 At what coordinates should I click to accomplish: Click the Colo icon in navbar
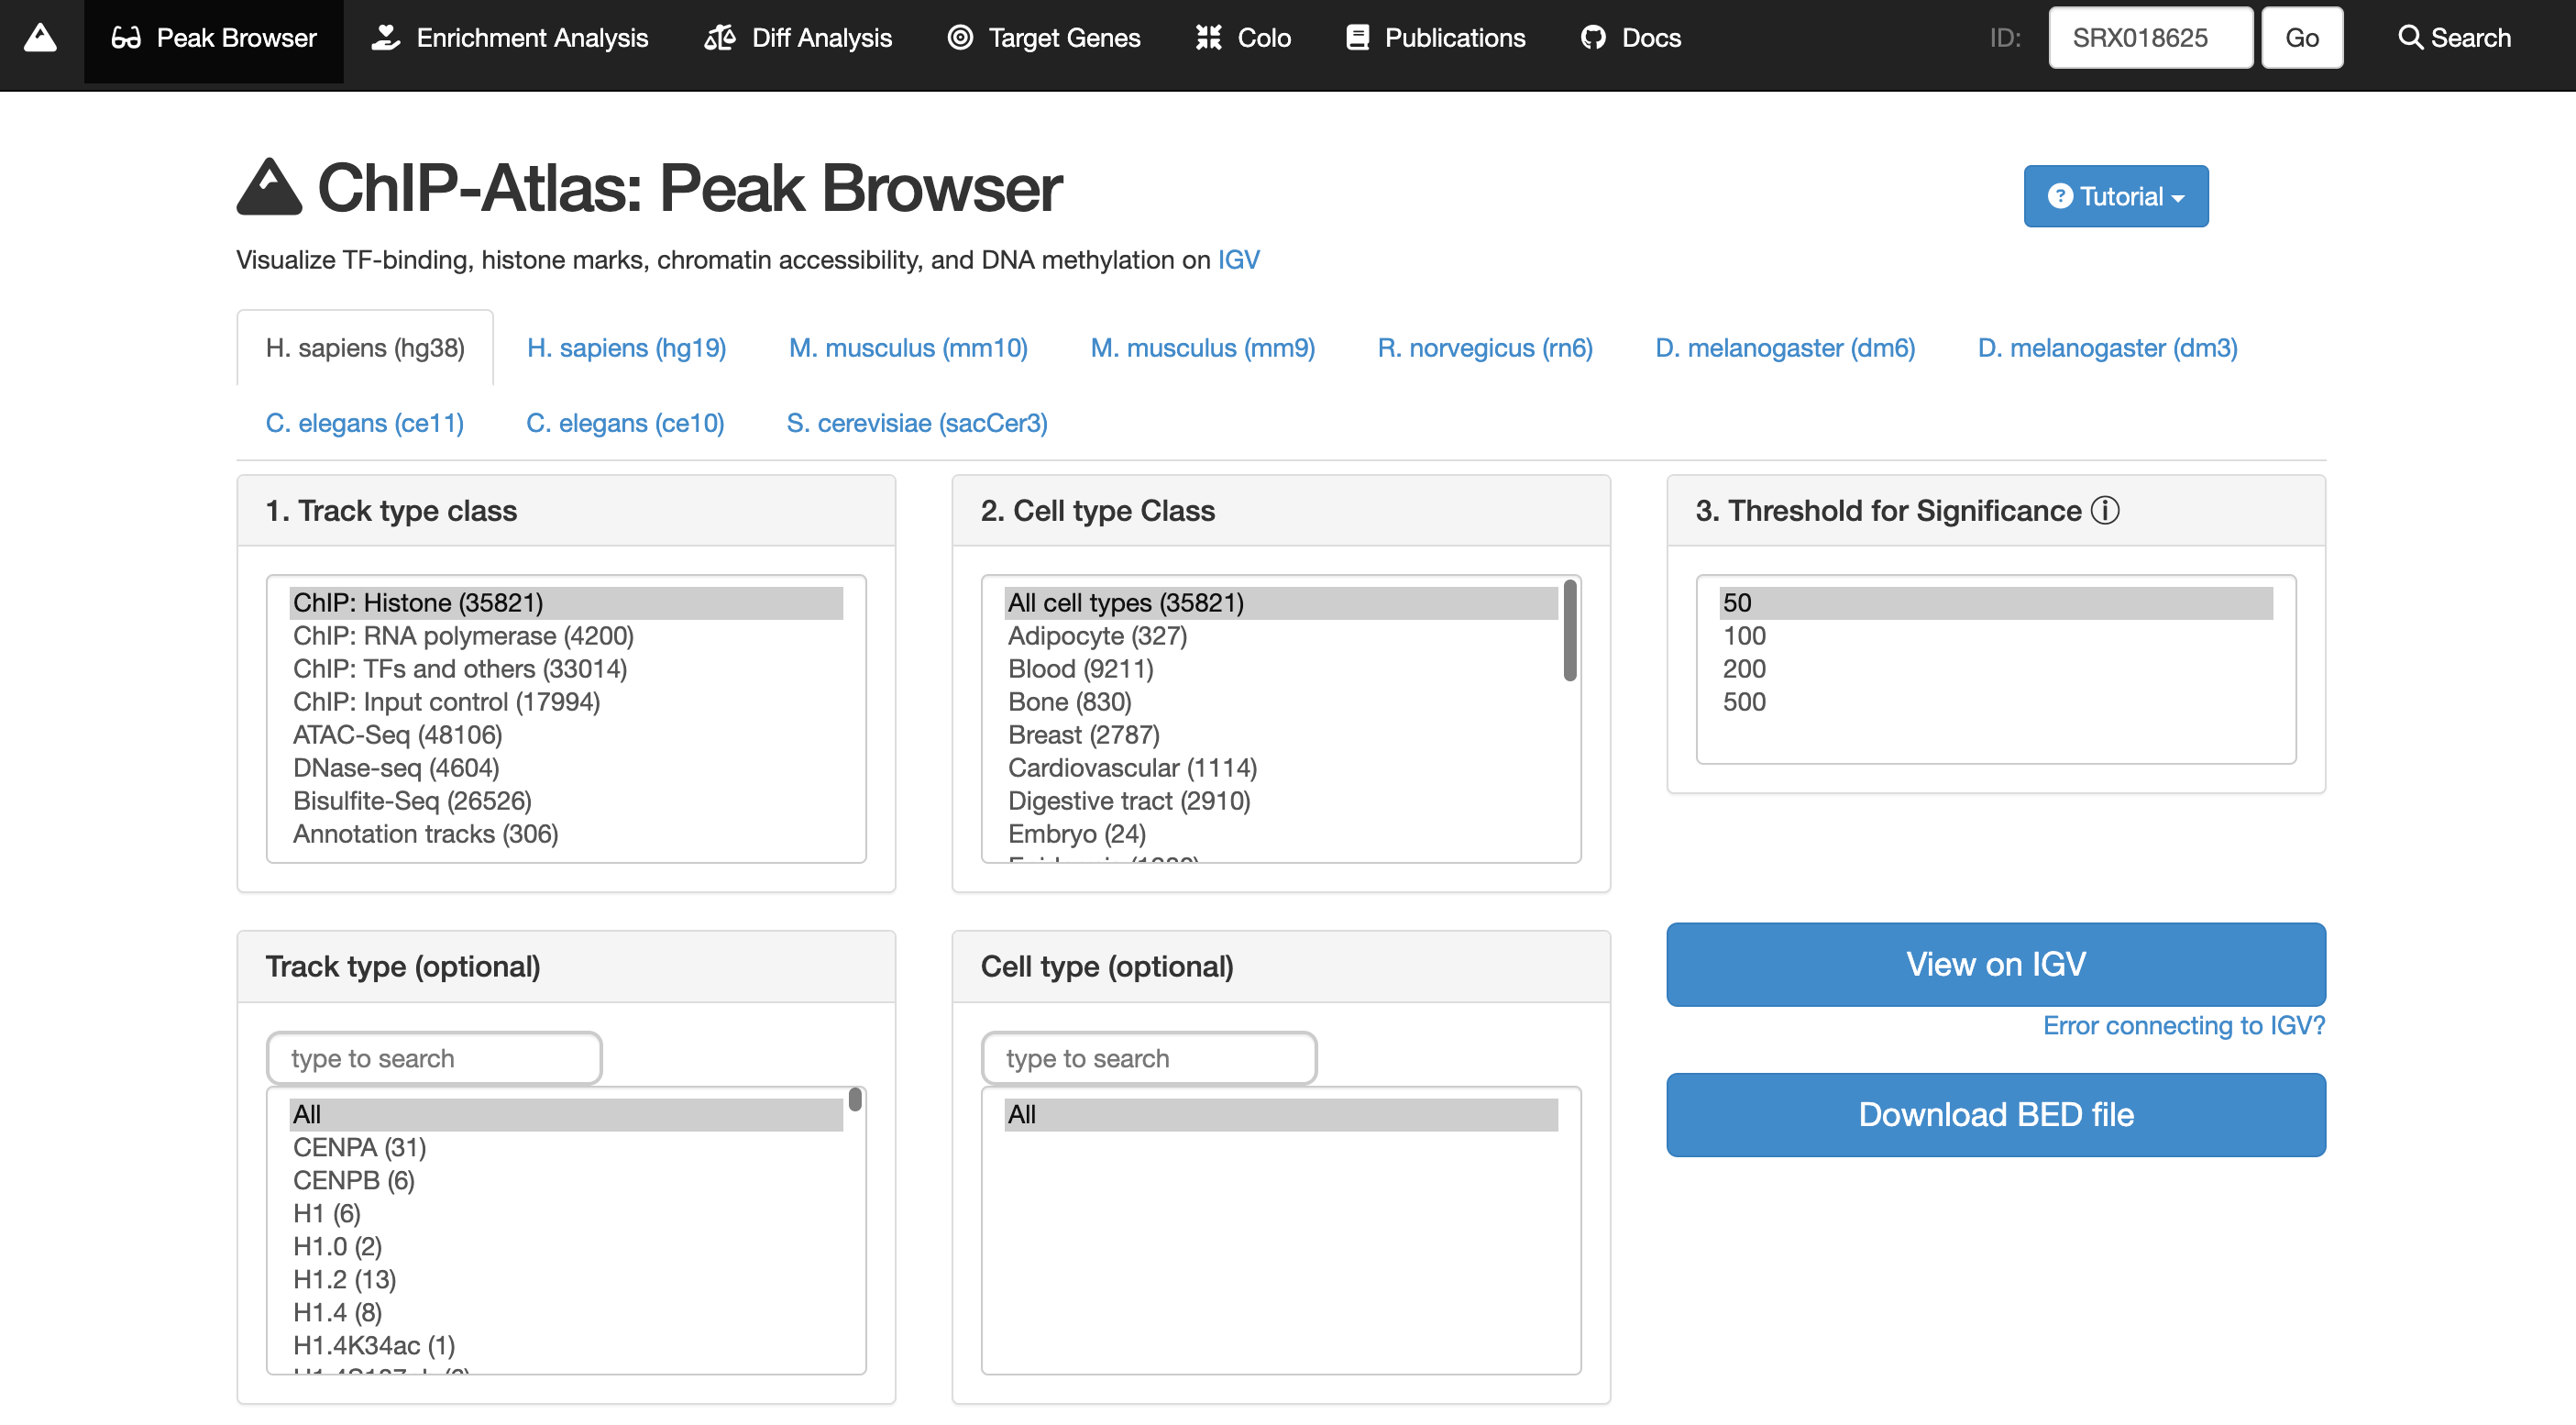1209,38
